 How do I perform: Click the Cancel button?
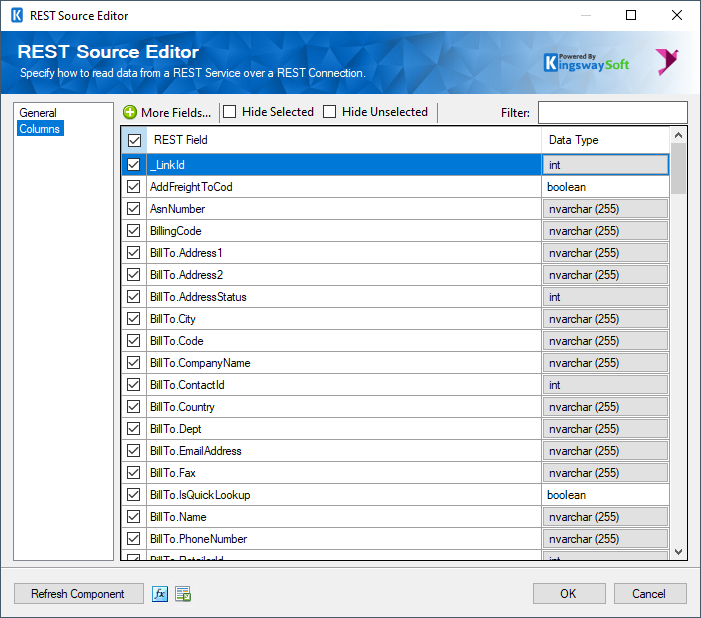click(650, 593)
